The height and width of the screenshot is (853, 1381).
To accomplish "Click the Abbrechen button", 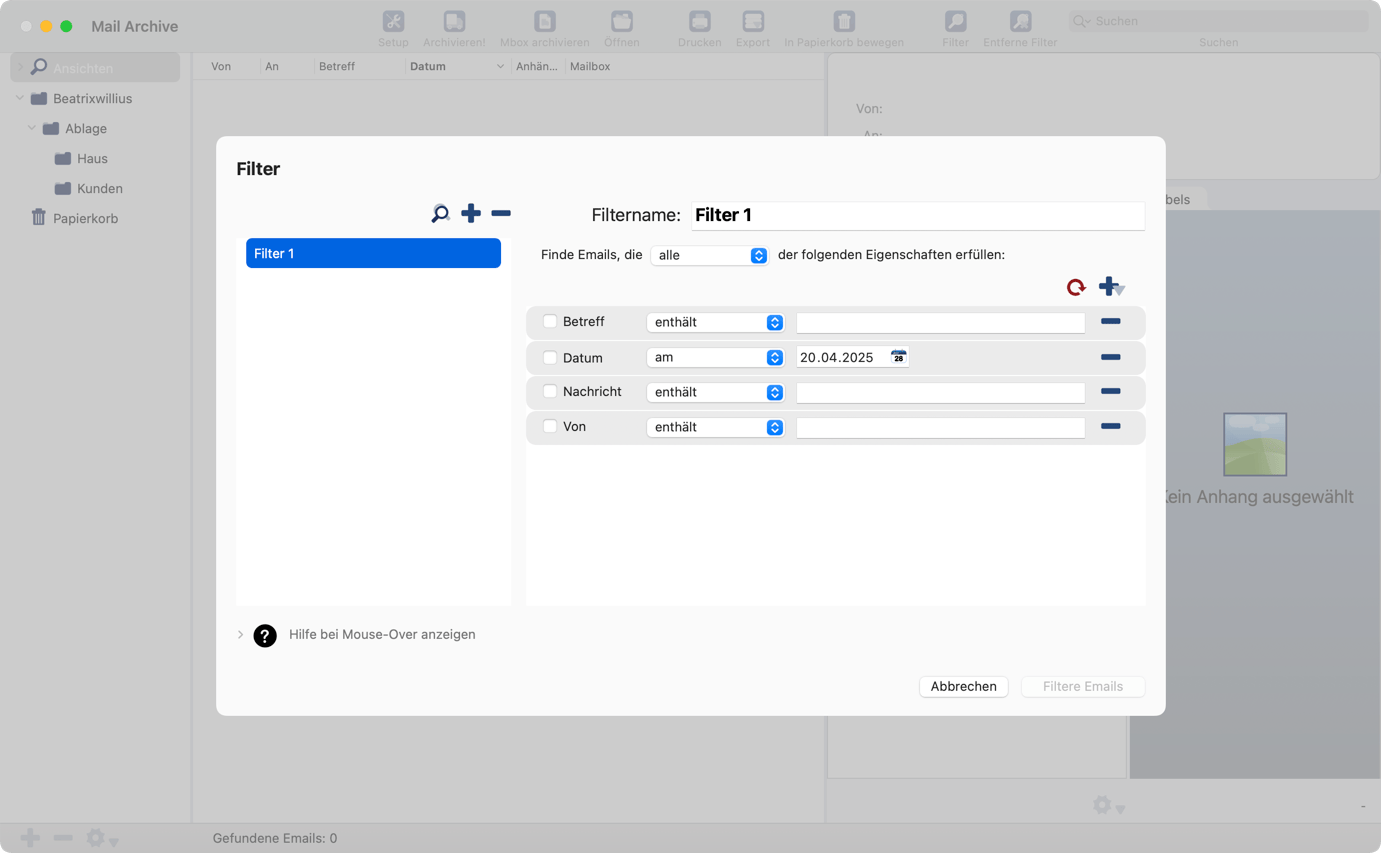I will [963, 687].
